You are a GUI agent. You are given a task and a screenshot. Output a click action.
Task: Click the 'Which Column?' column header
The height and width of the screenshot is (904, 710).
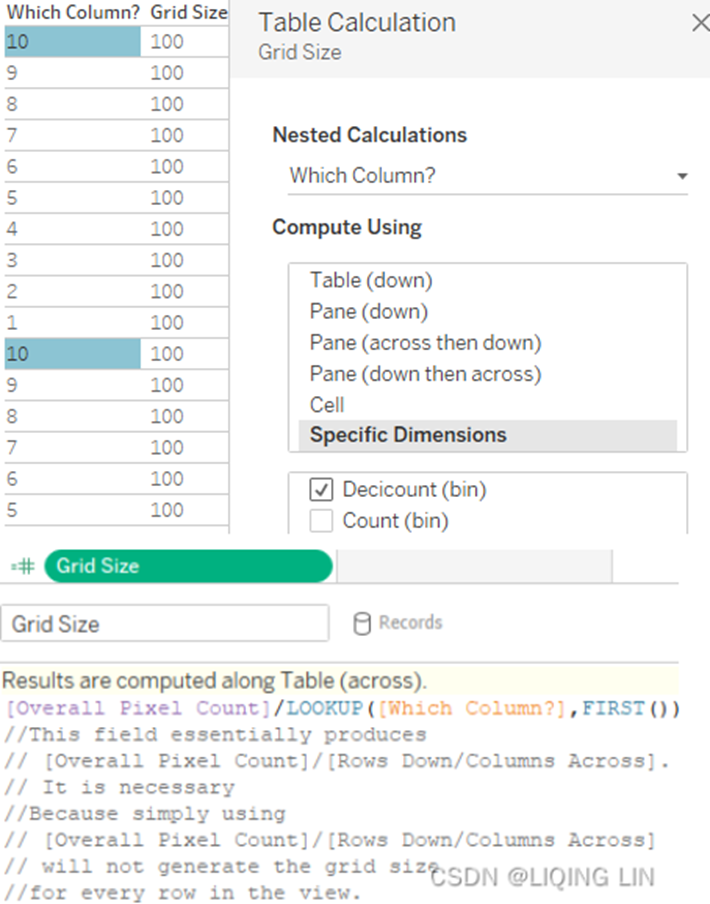[73, 12]
